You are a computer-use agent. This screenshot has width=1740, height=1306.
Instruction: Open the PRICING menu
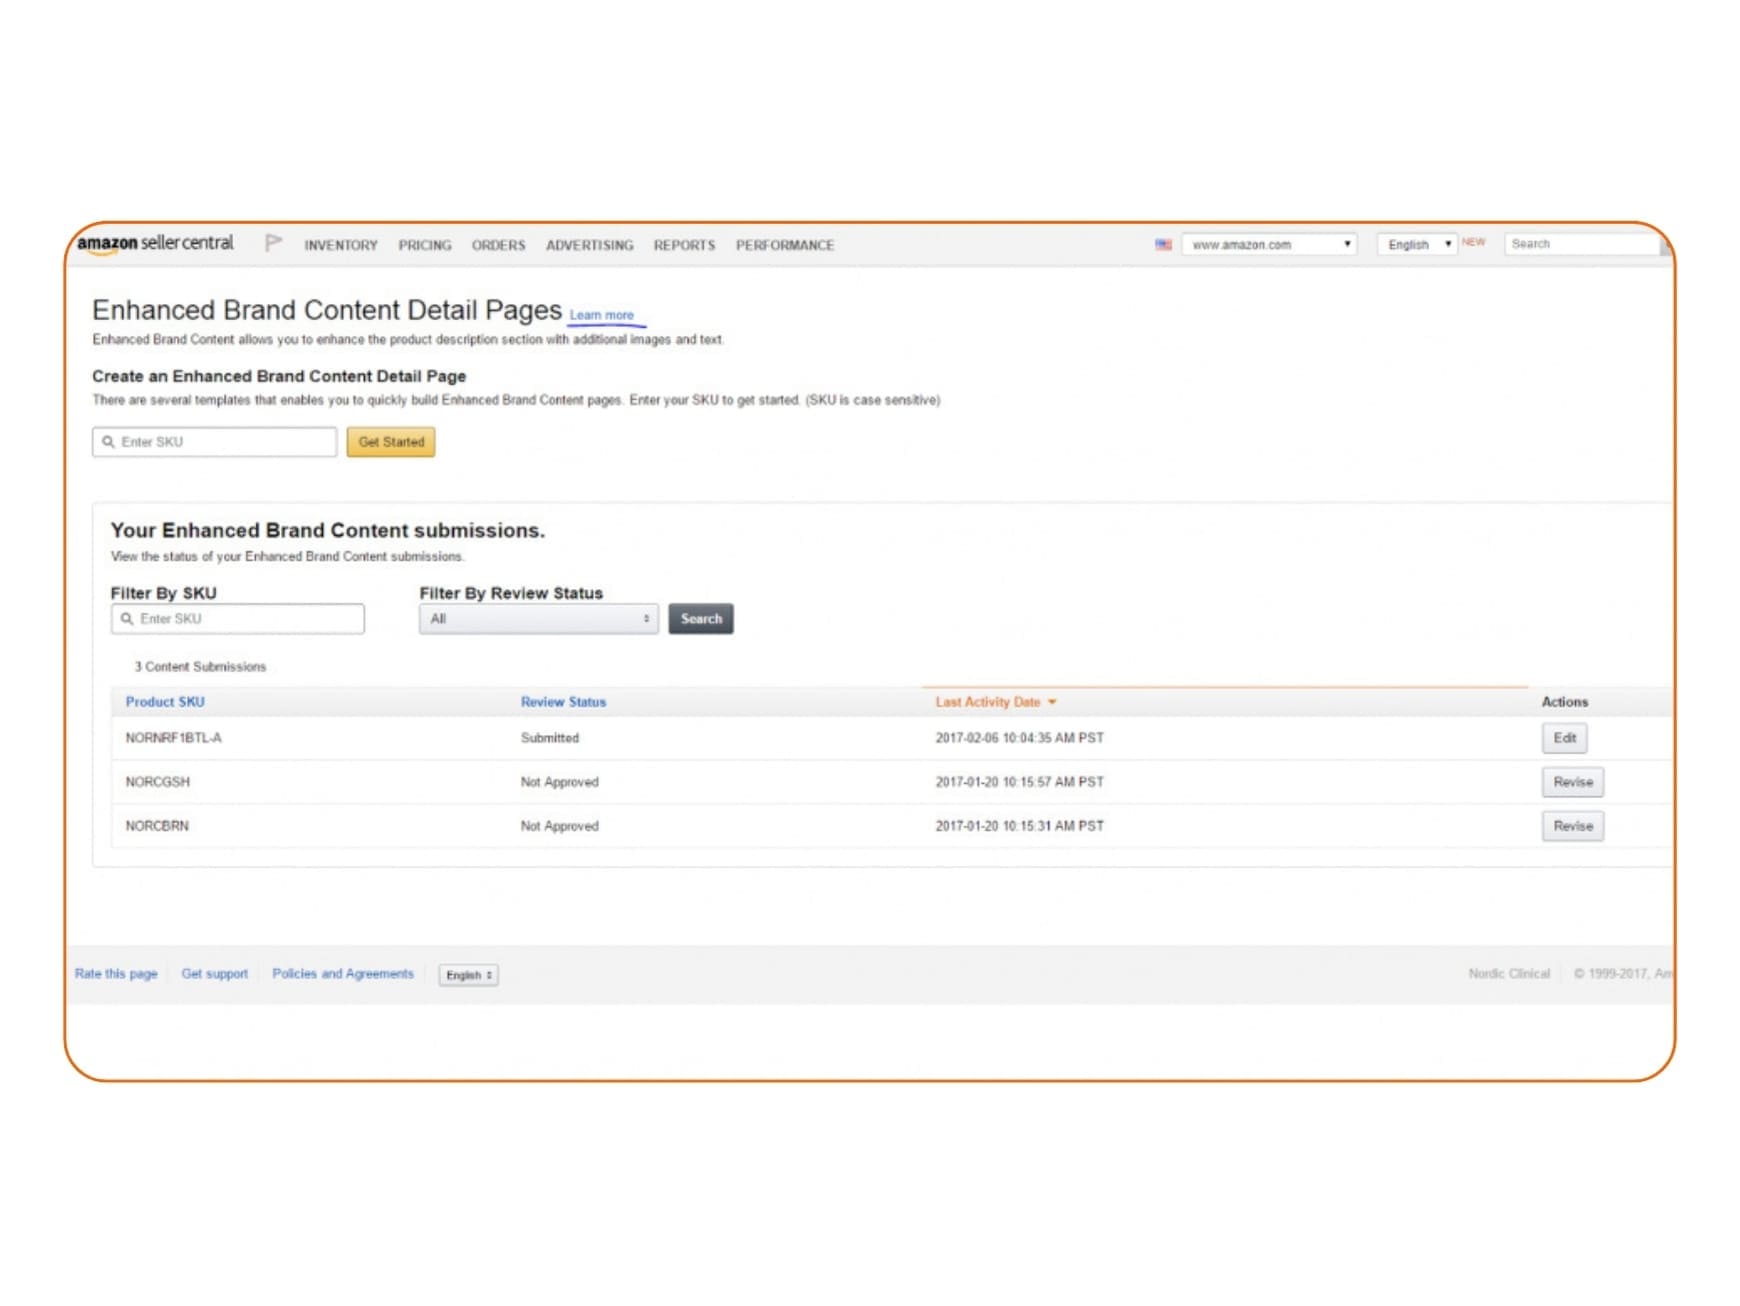(425, 245)
